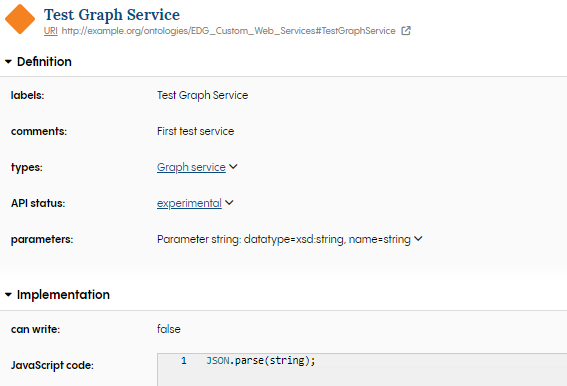The image size is (567, 386).
Task: Click the 'labels:' property label
Action: tap(27, 95)
